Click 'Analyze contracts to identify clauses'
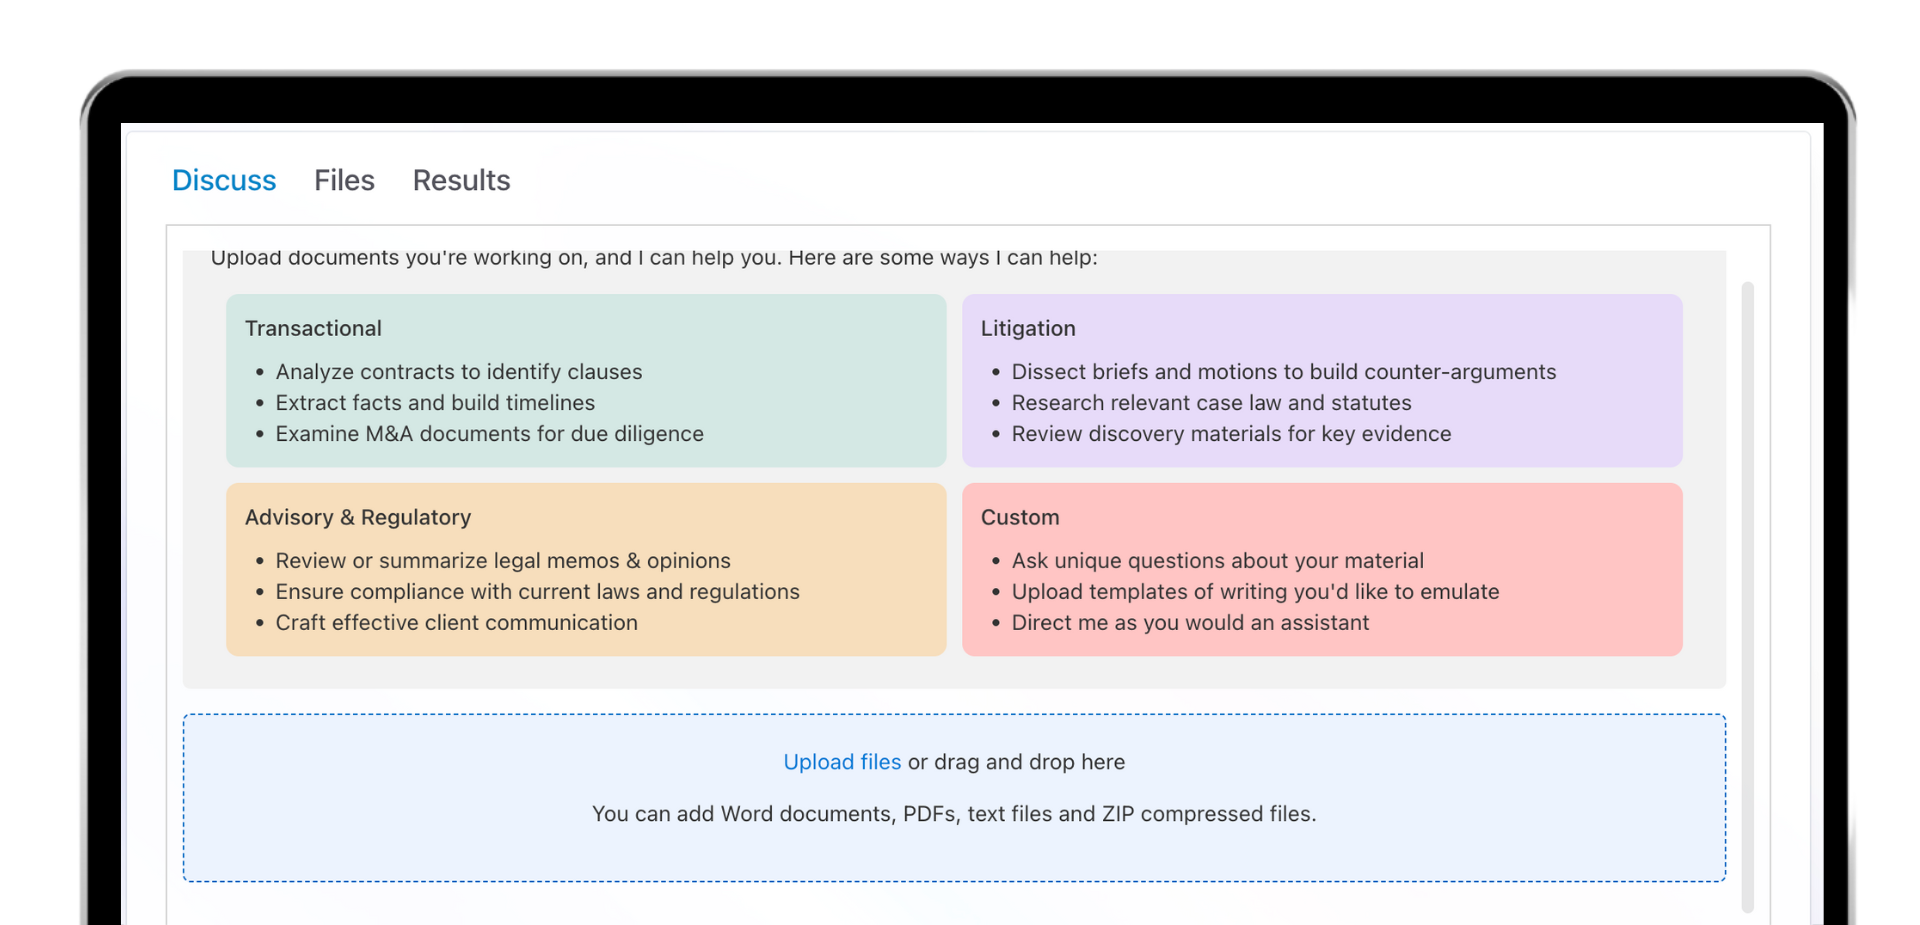The image size is (1920, 925). [458, 372]
